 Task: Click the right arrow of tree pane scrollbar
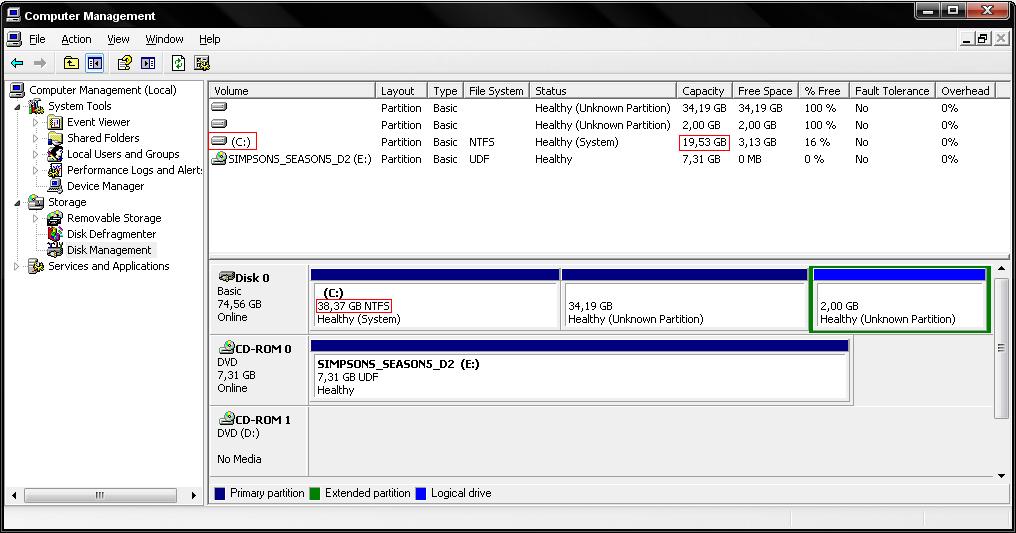tap(193, 495)
